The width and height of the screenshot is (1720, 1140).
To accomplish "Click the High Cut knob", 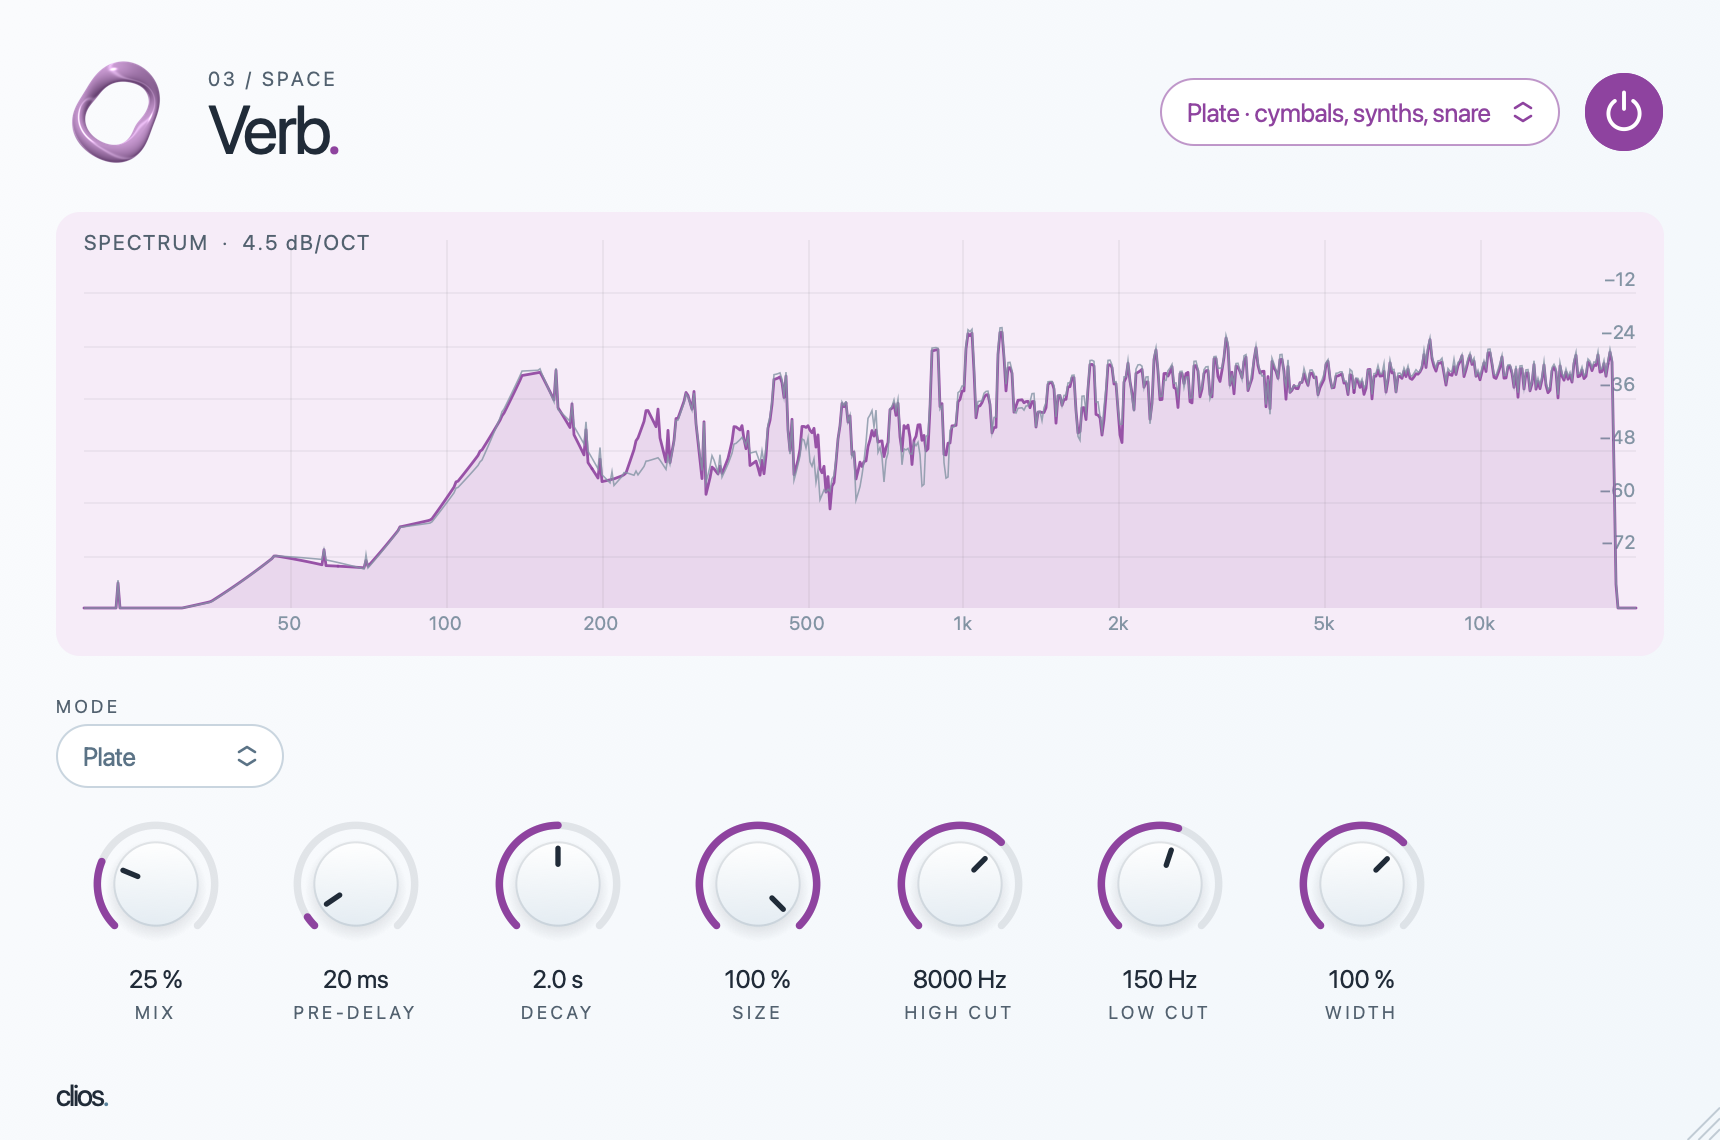I will click(x=960, y=884).
